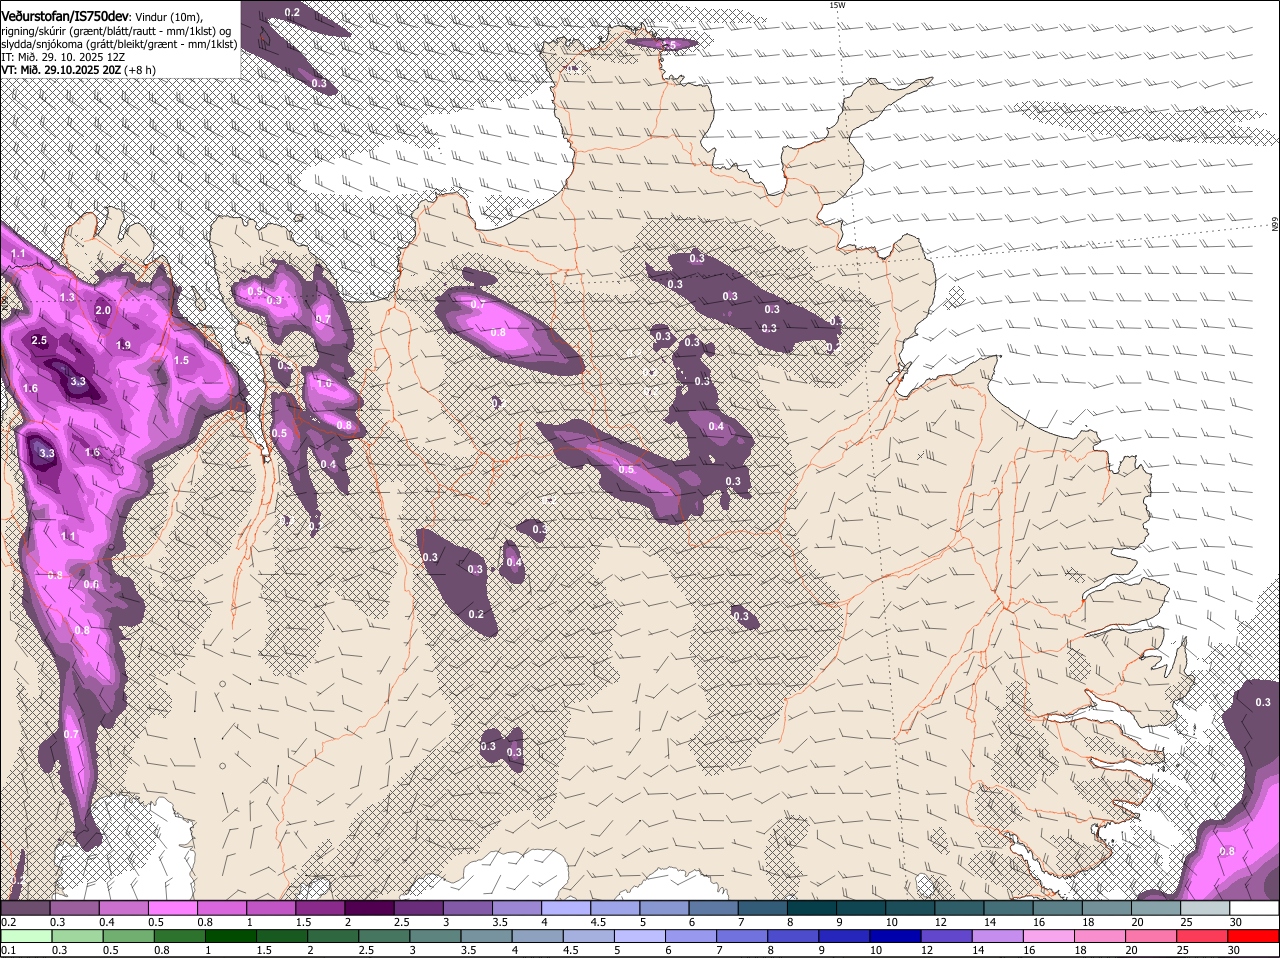Click the '0.2' label on the purple legend

(8, 922)
